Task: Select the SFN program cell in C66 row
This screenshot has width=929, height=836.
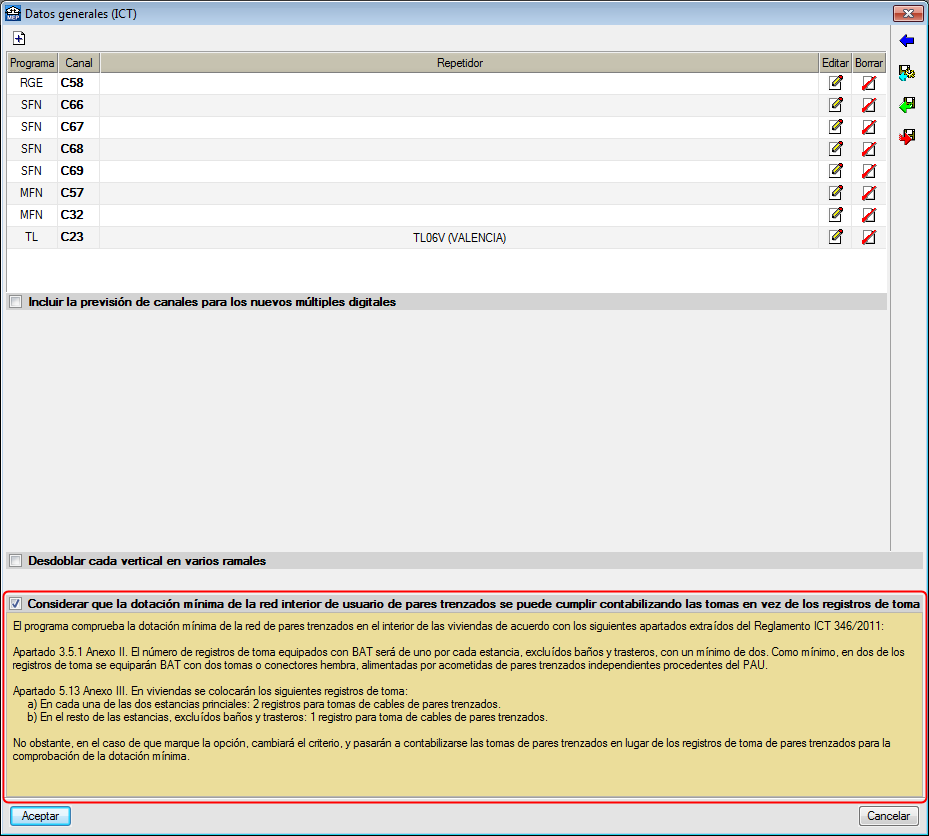Action: pyautogui.click(x=32, y=105)
